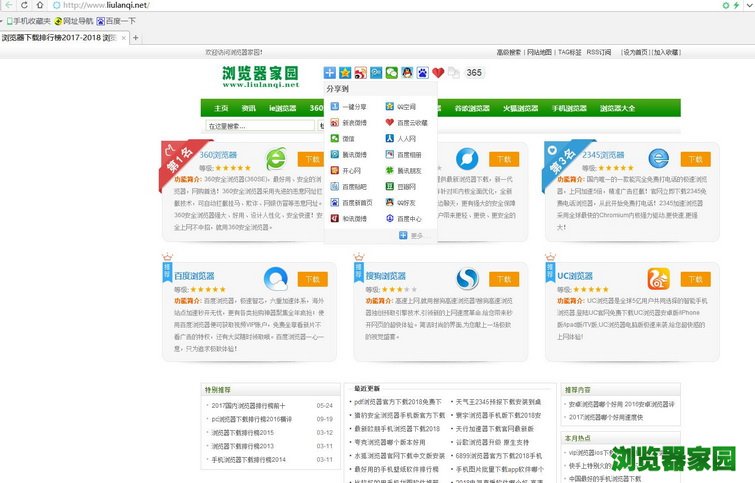Click the UC browser orange squirrel icon
The height and width of the screenshot is (483, 755).
[659, 278]
